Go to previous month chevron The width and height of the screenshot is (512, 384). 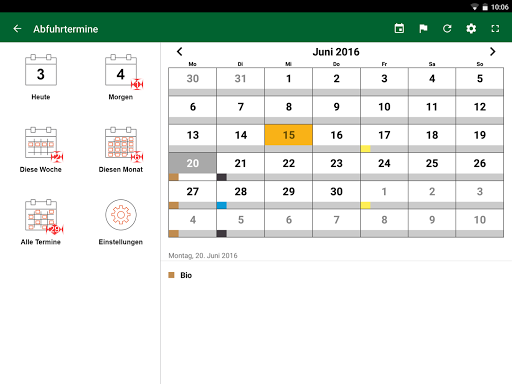pos(180,52)
